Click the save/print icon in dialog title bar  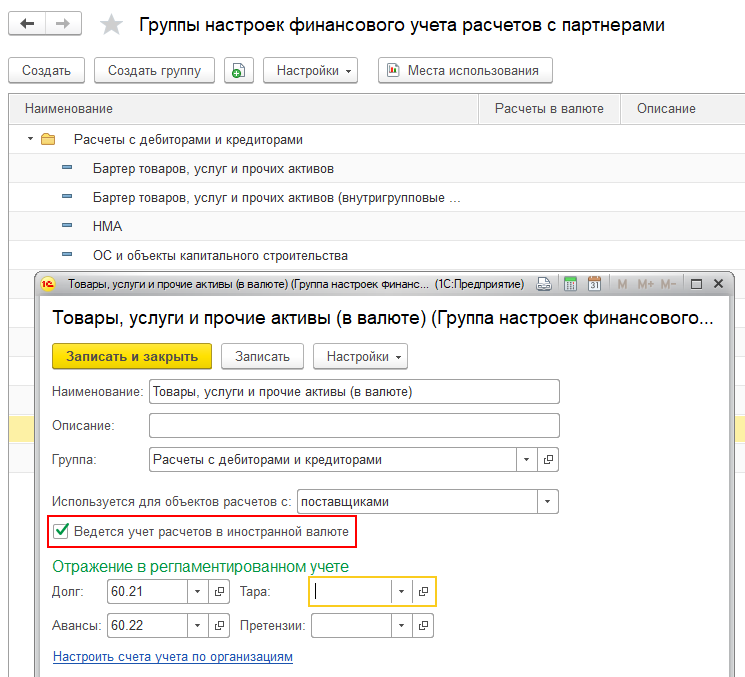(x=544, y=284)
